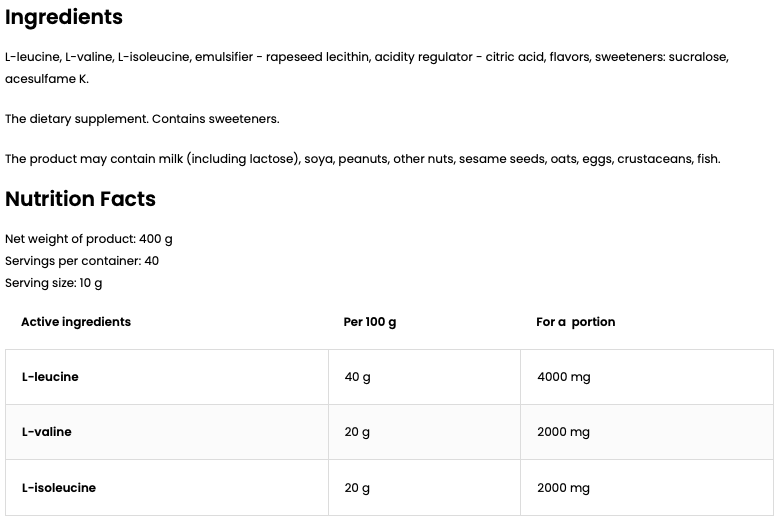Click the '20 g' cell in L-valine row
779x523 pixels.
[x=357, y=432]
